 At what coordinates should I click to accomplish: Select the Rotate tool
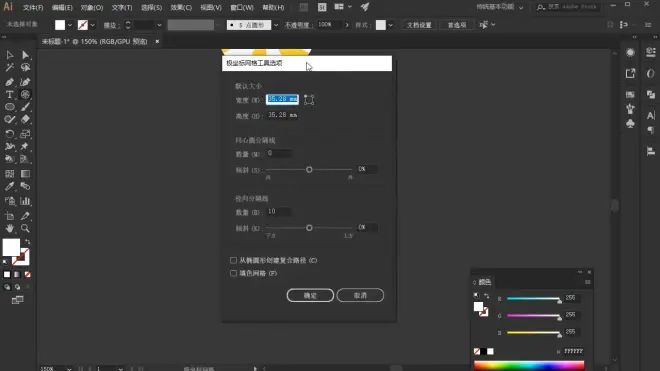(x=10, y=134)
